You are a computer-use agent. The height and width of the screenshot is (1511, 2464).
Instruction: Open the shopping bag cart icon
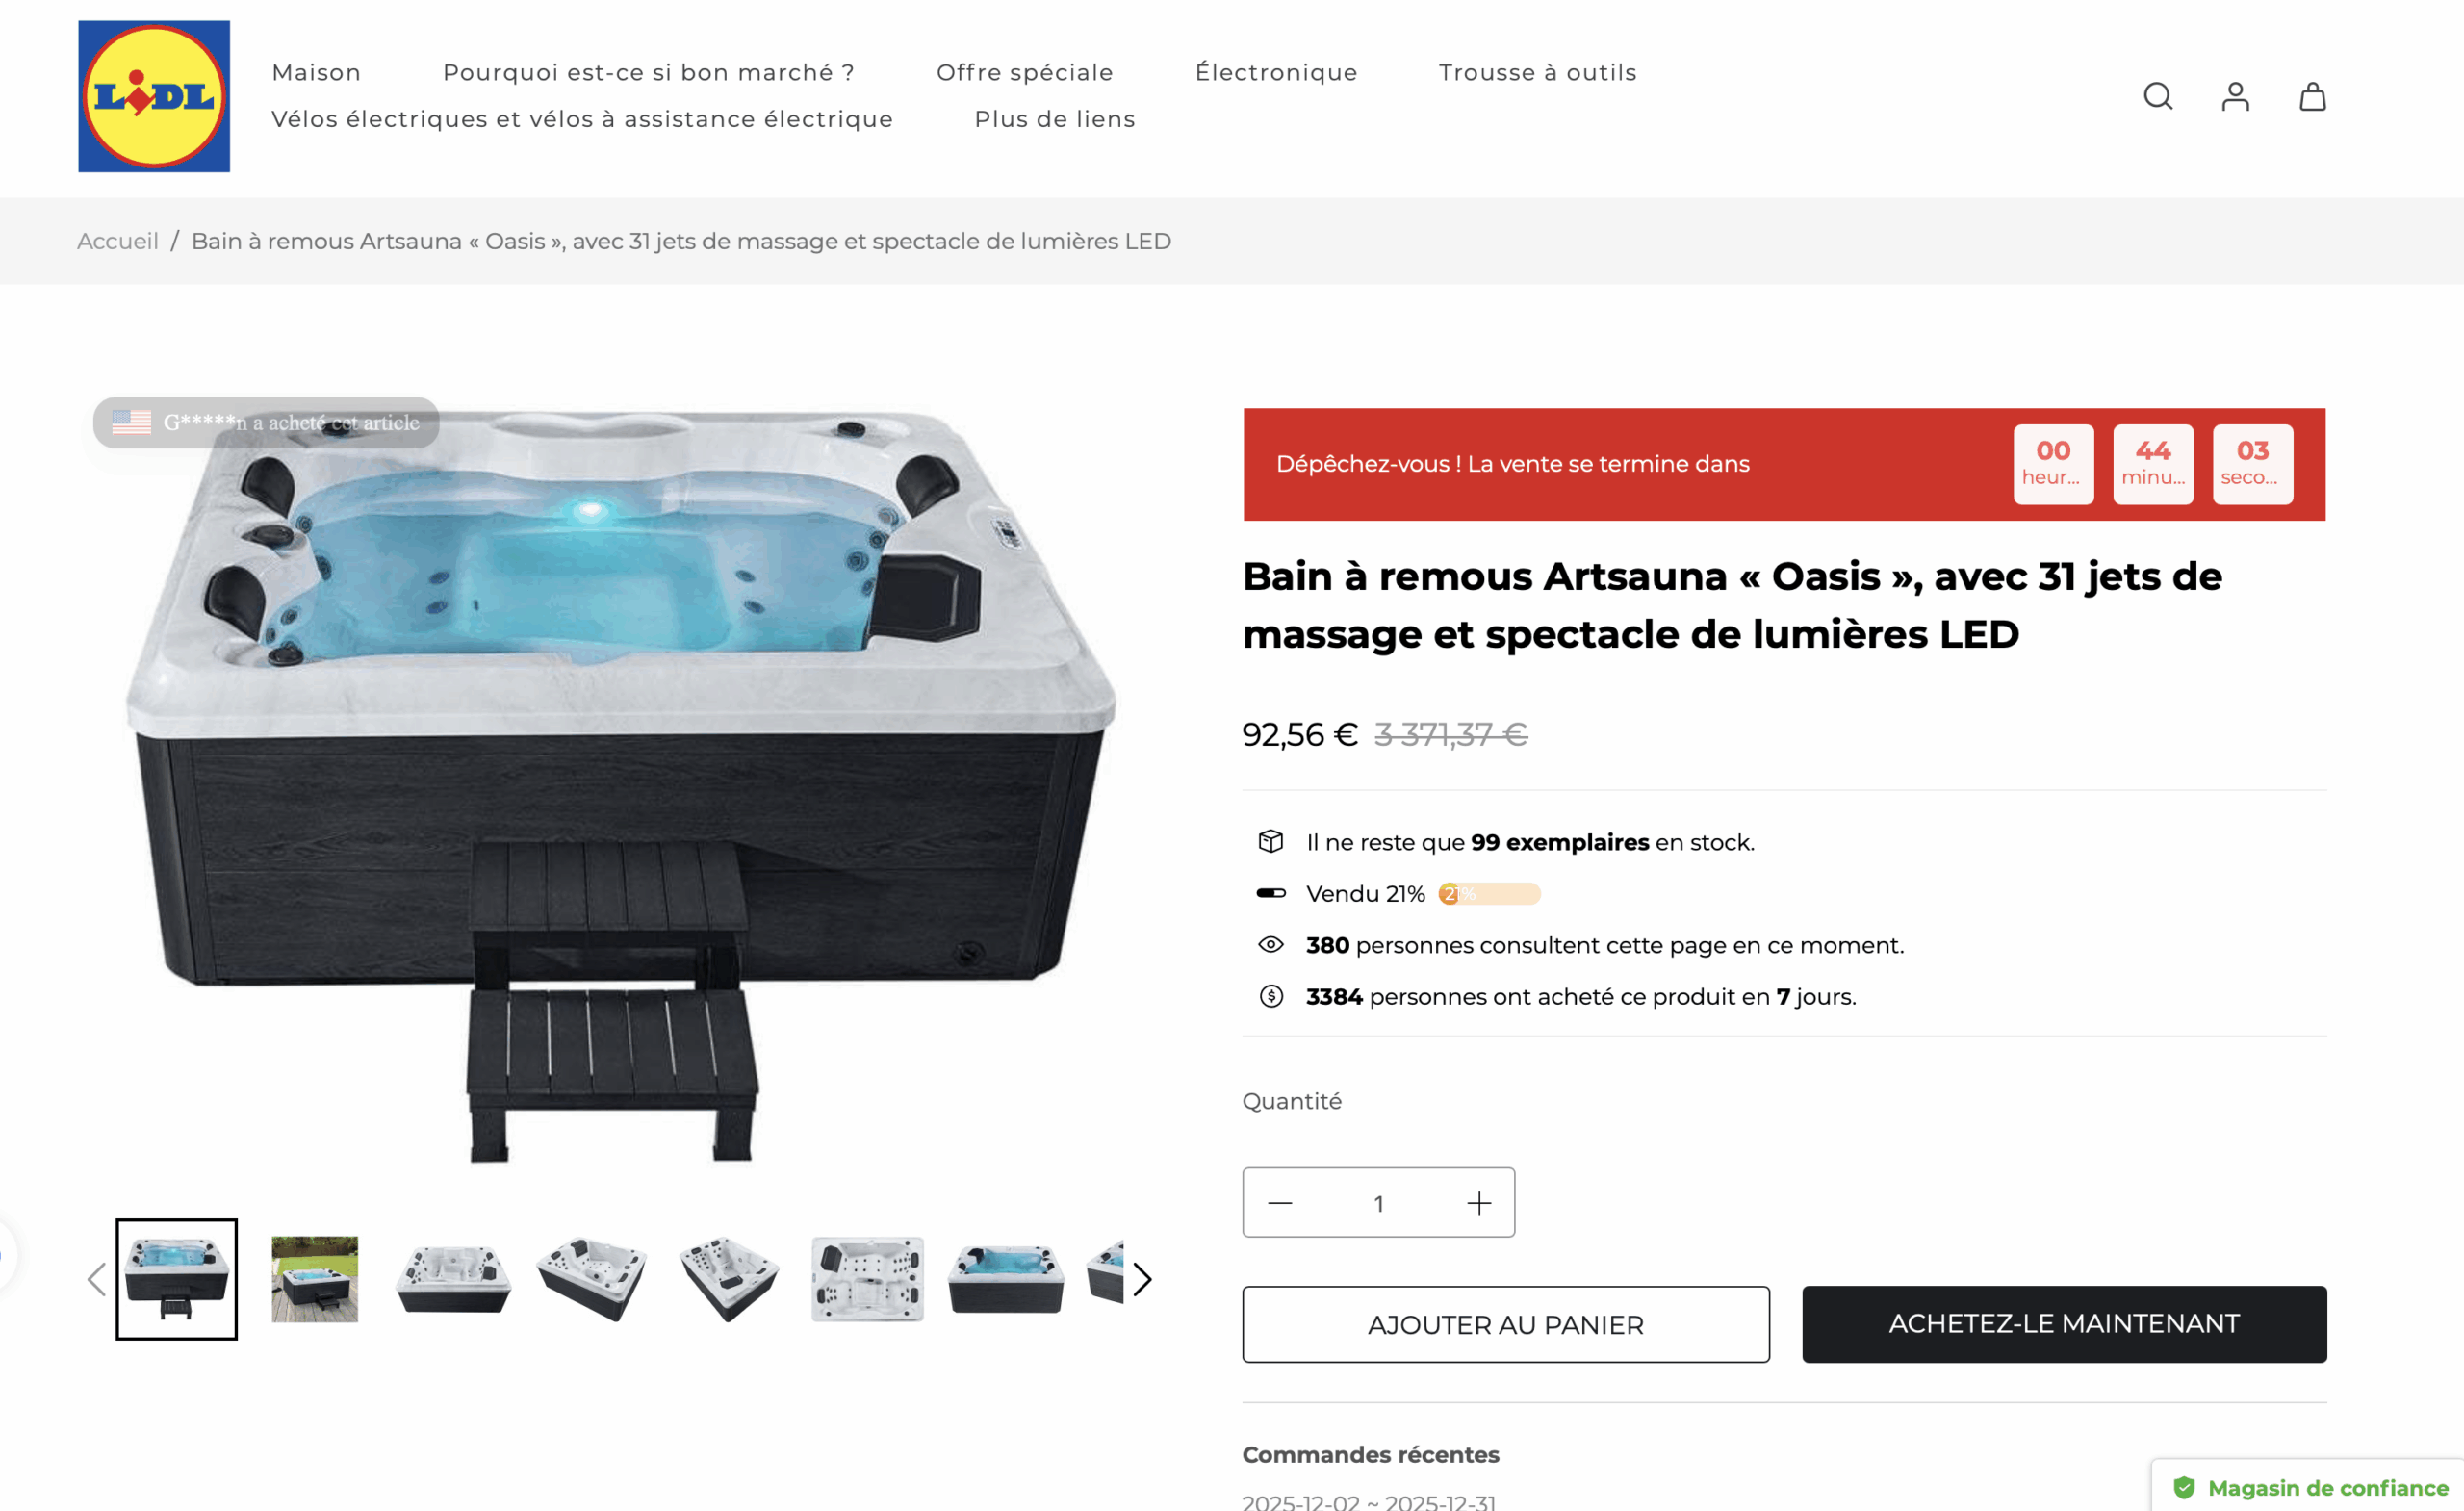(x=2312, y=96)
